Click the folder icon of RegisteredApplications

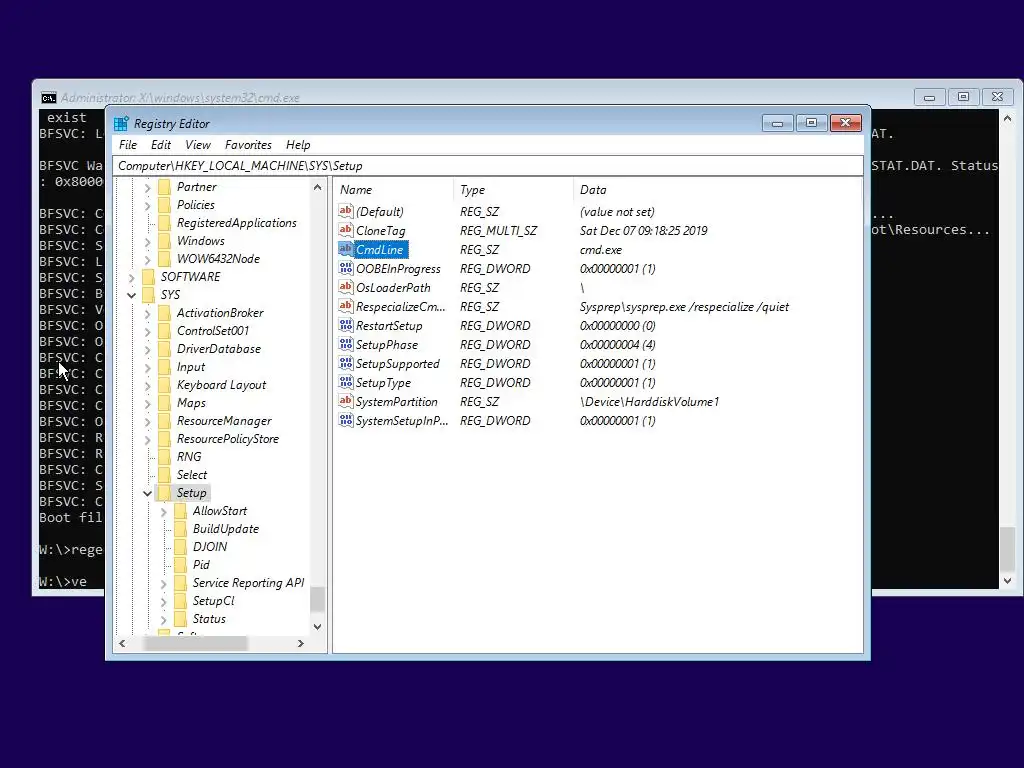(x=165, y=223)
